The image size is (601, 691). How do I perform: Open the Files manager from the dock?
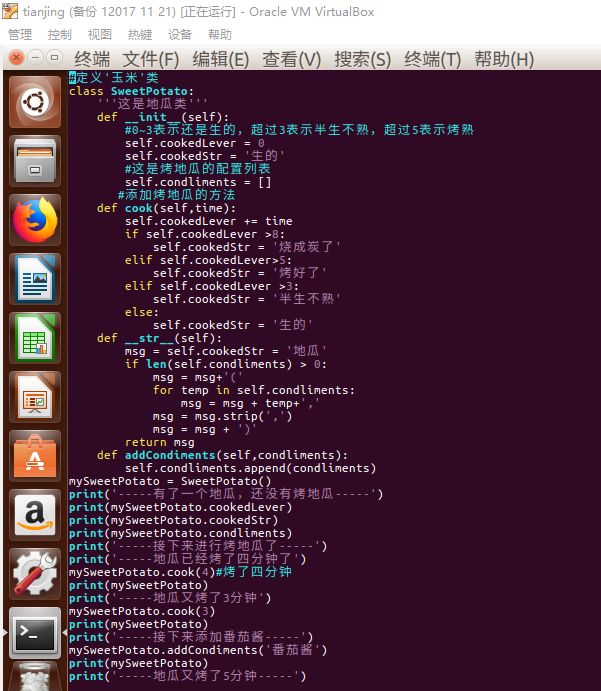(35, 161)
